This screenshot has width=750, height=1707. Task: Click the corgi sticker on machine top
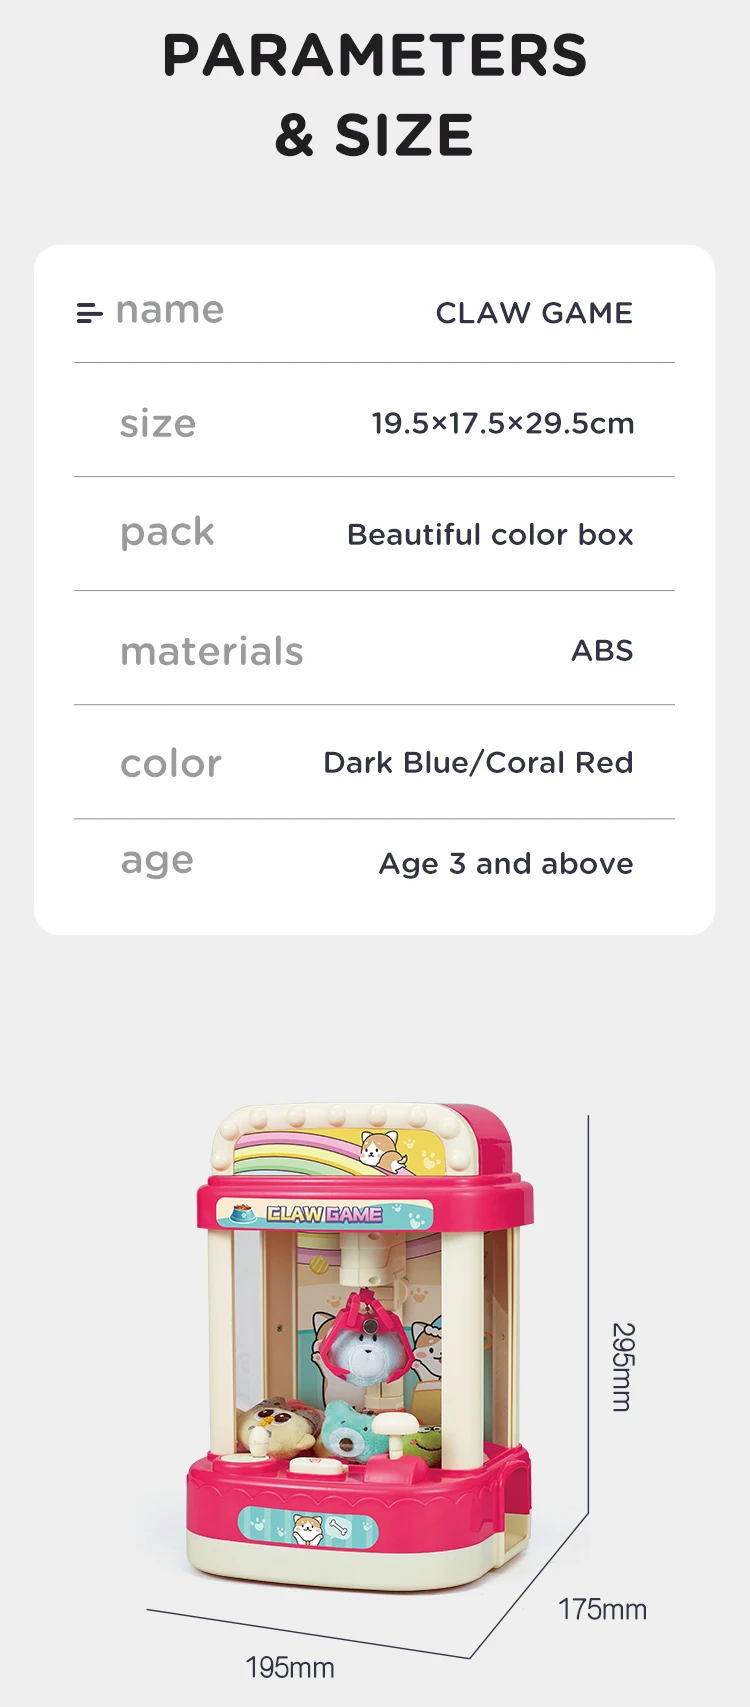coord(385,1150)
